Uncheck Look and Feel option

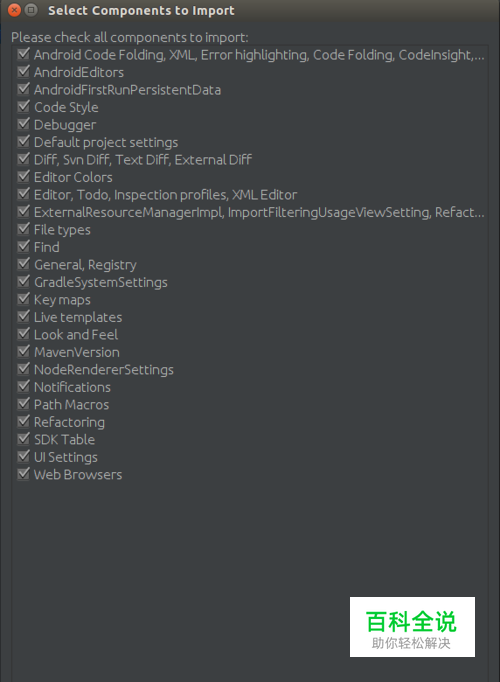(x=23, y=334)
